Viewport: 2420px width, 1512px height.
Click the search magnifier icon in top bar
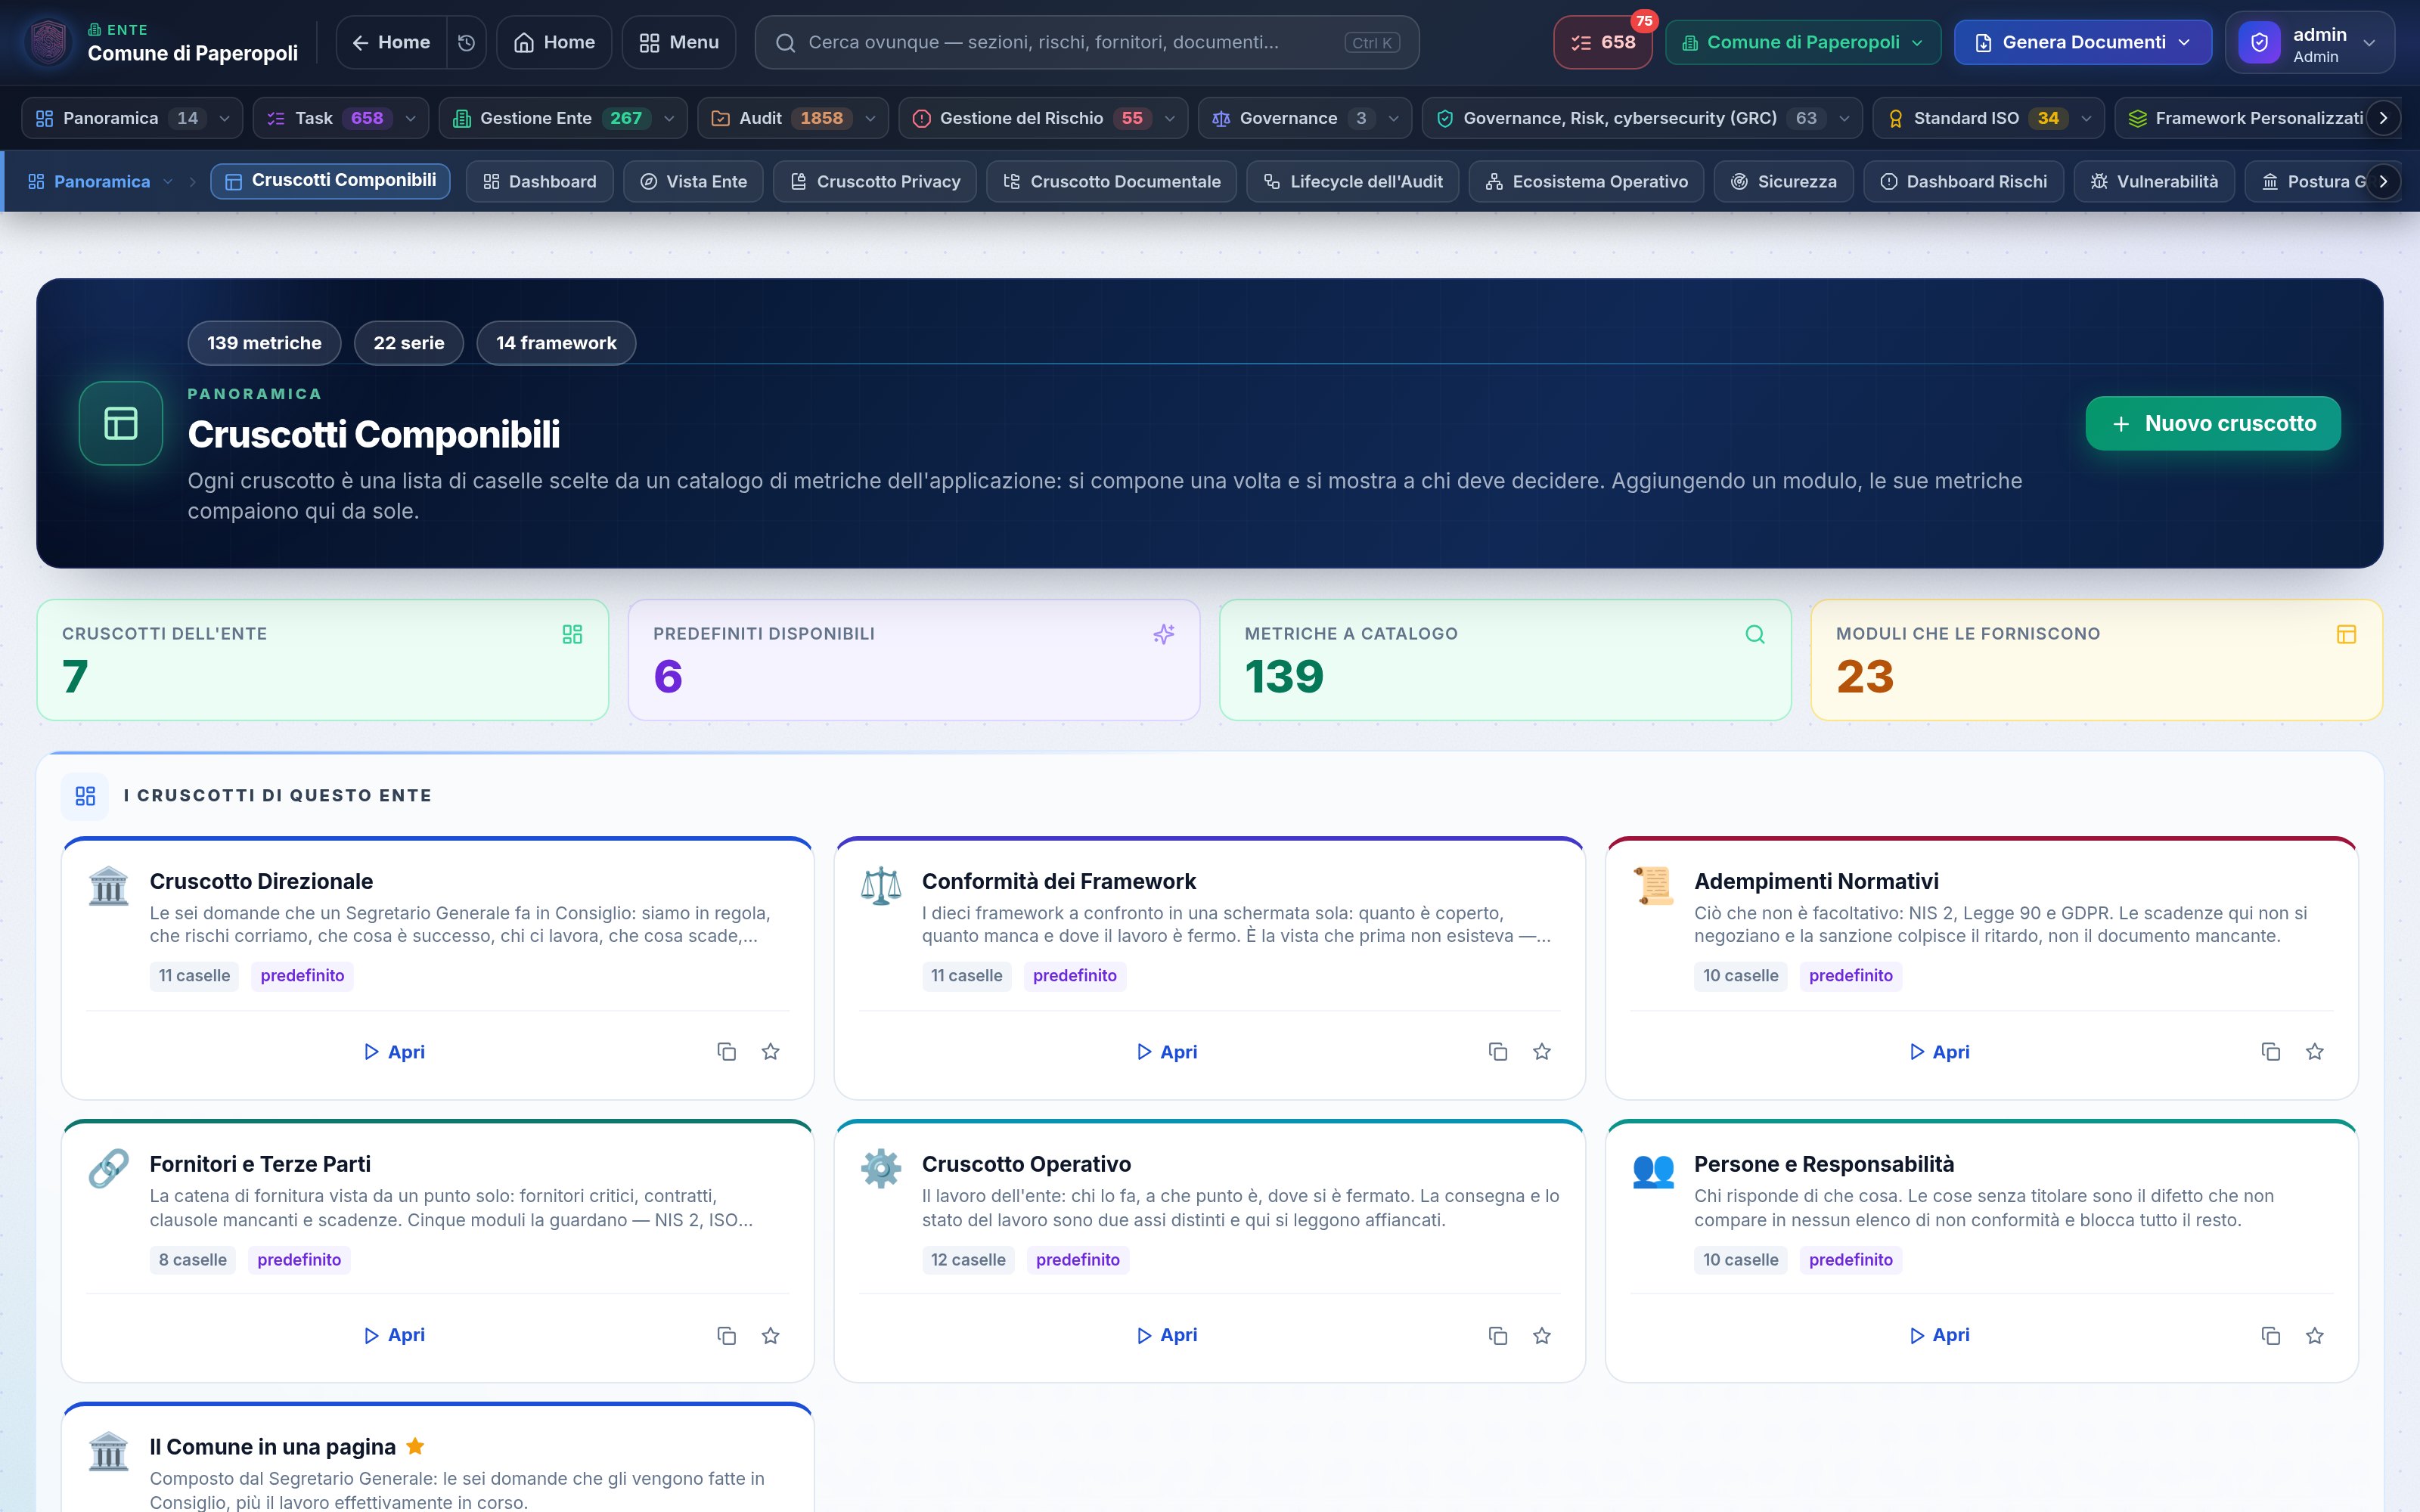coord(786,42)
